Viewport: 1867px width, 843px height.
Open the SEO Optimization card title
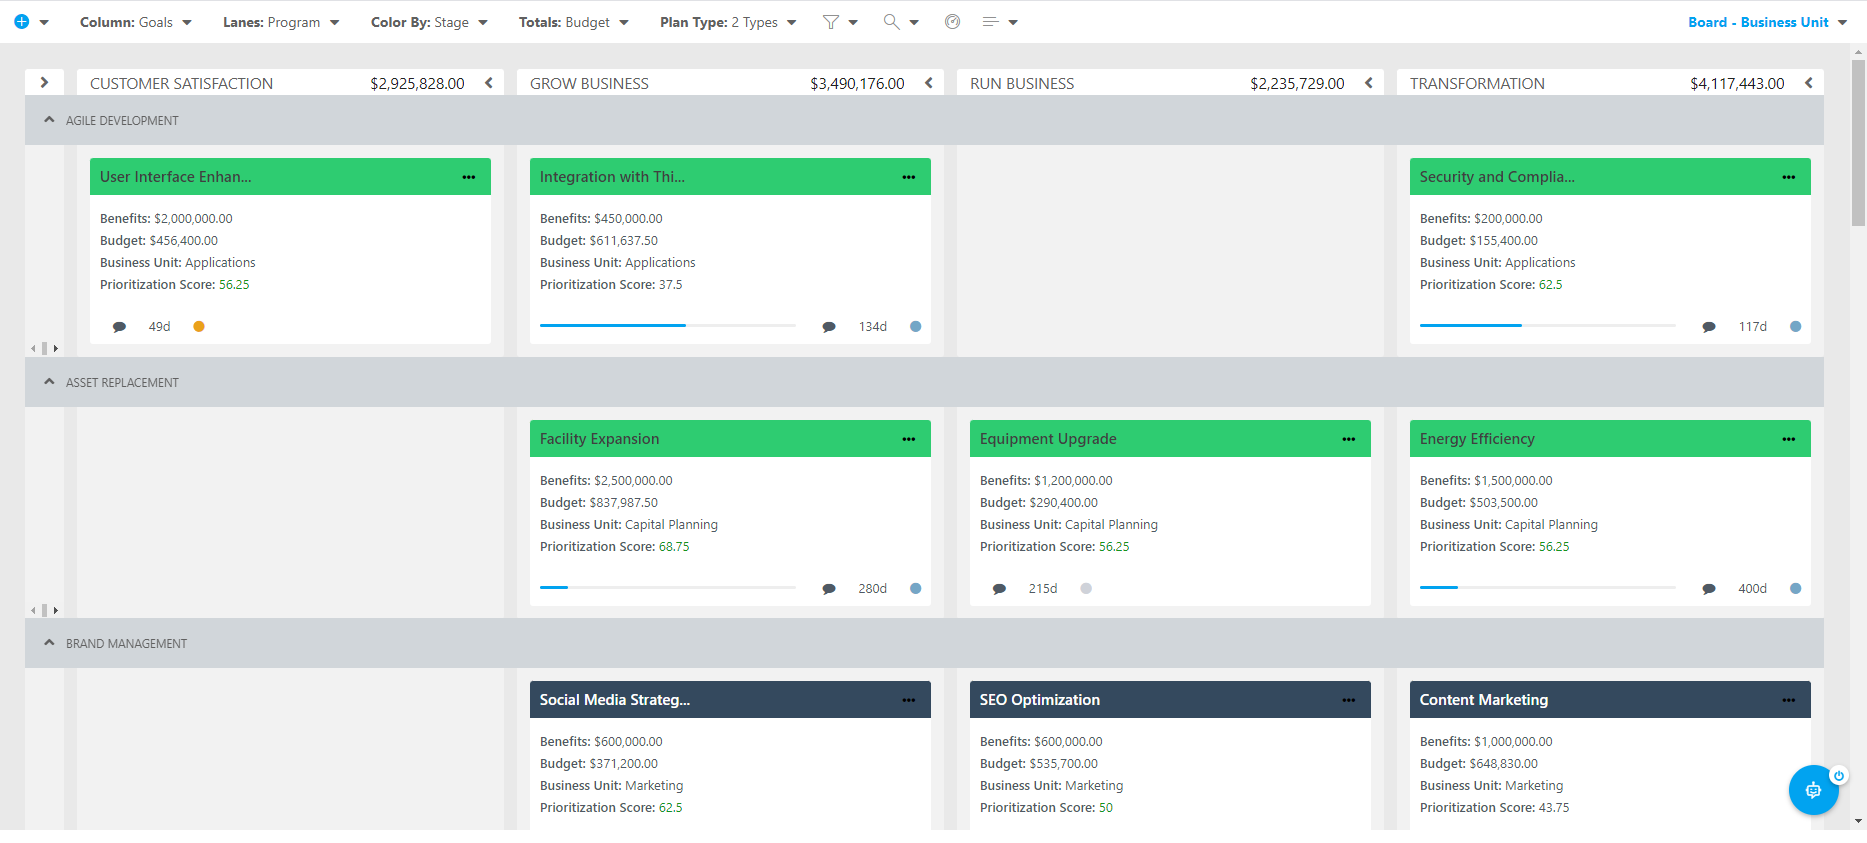(1040, 700)
